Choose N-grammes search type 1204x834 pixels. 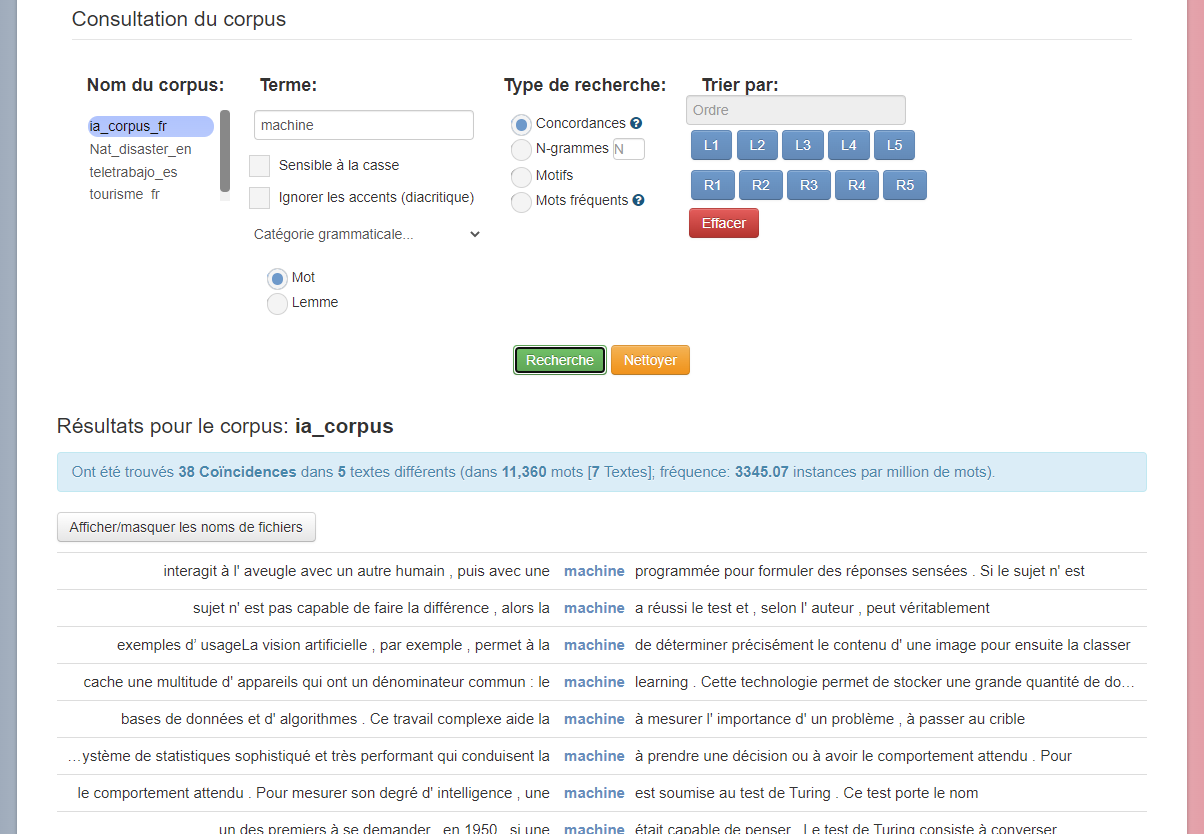(521, 149)
